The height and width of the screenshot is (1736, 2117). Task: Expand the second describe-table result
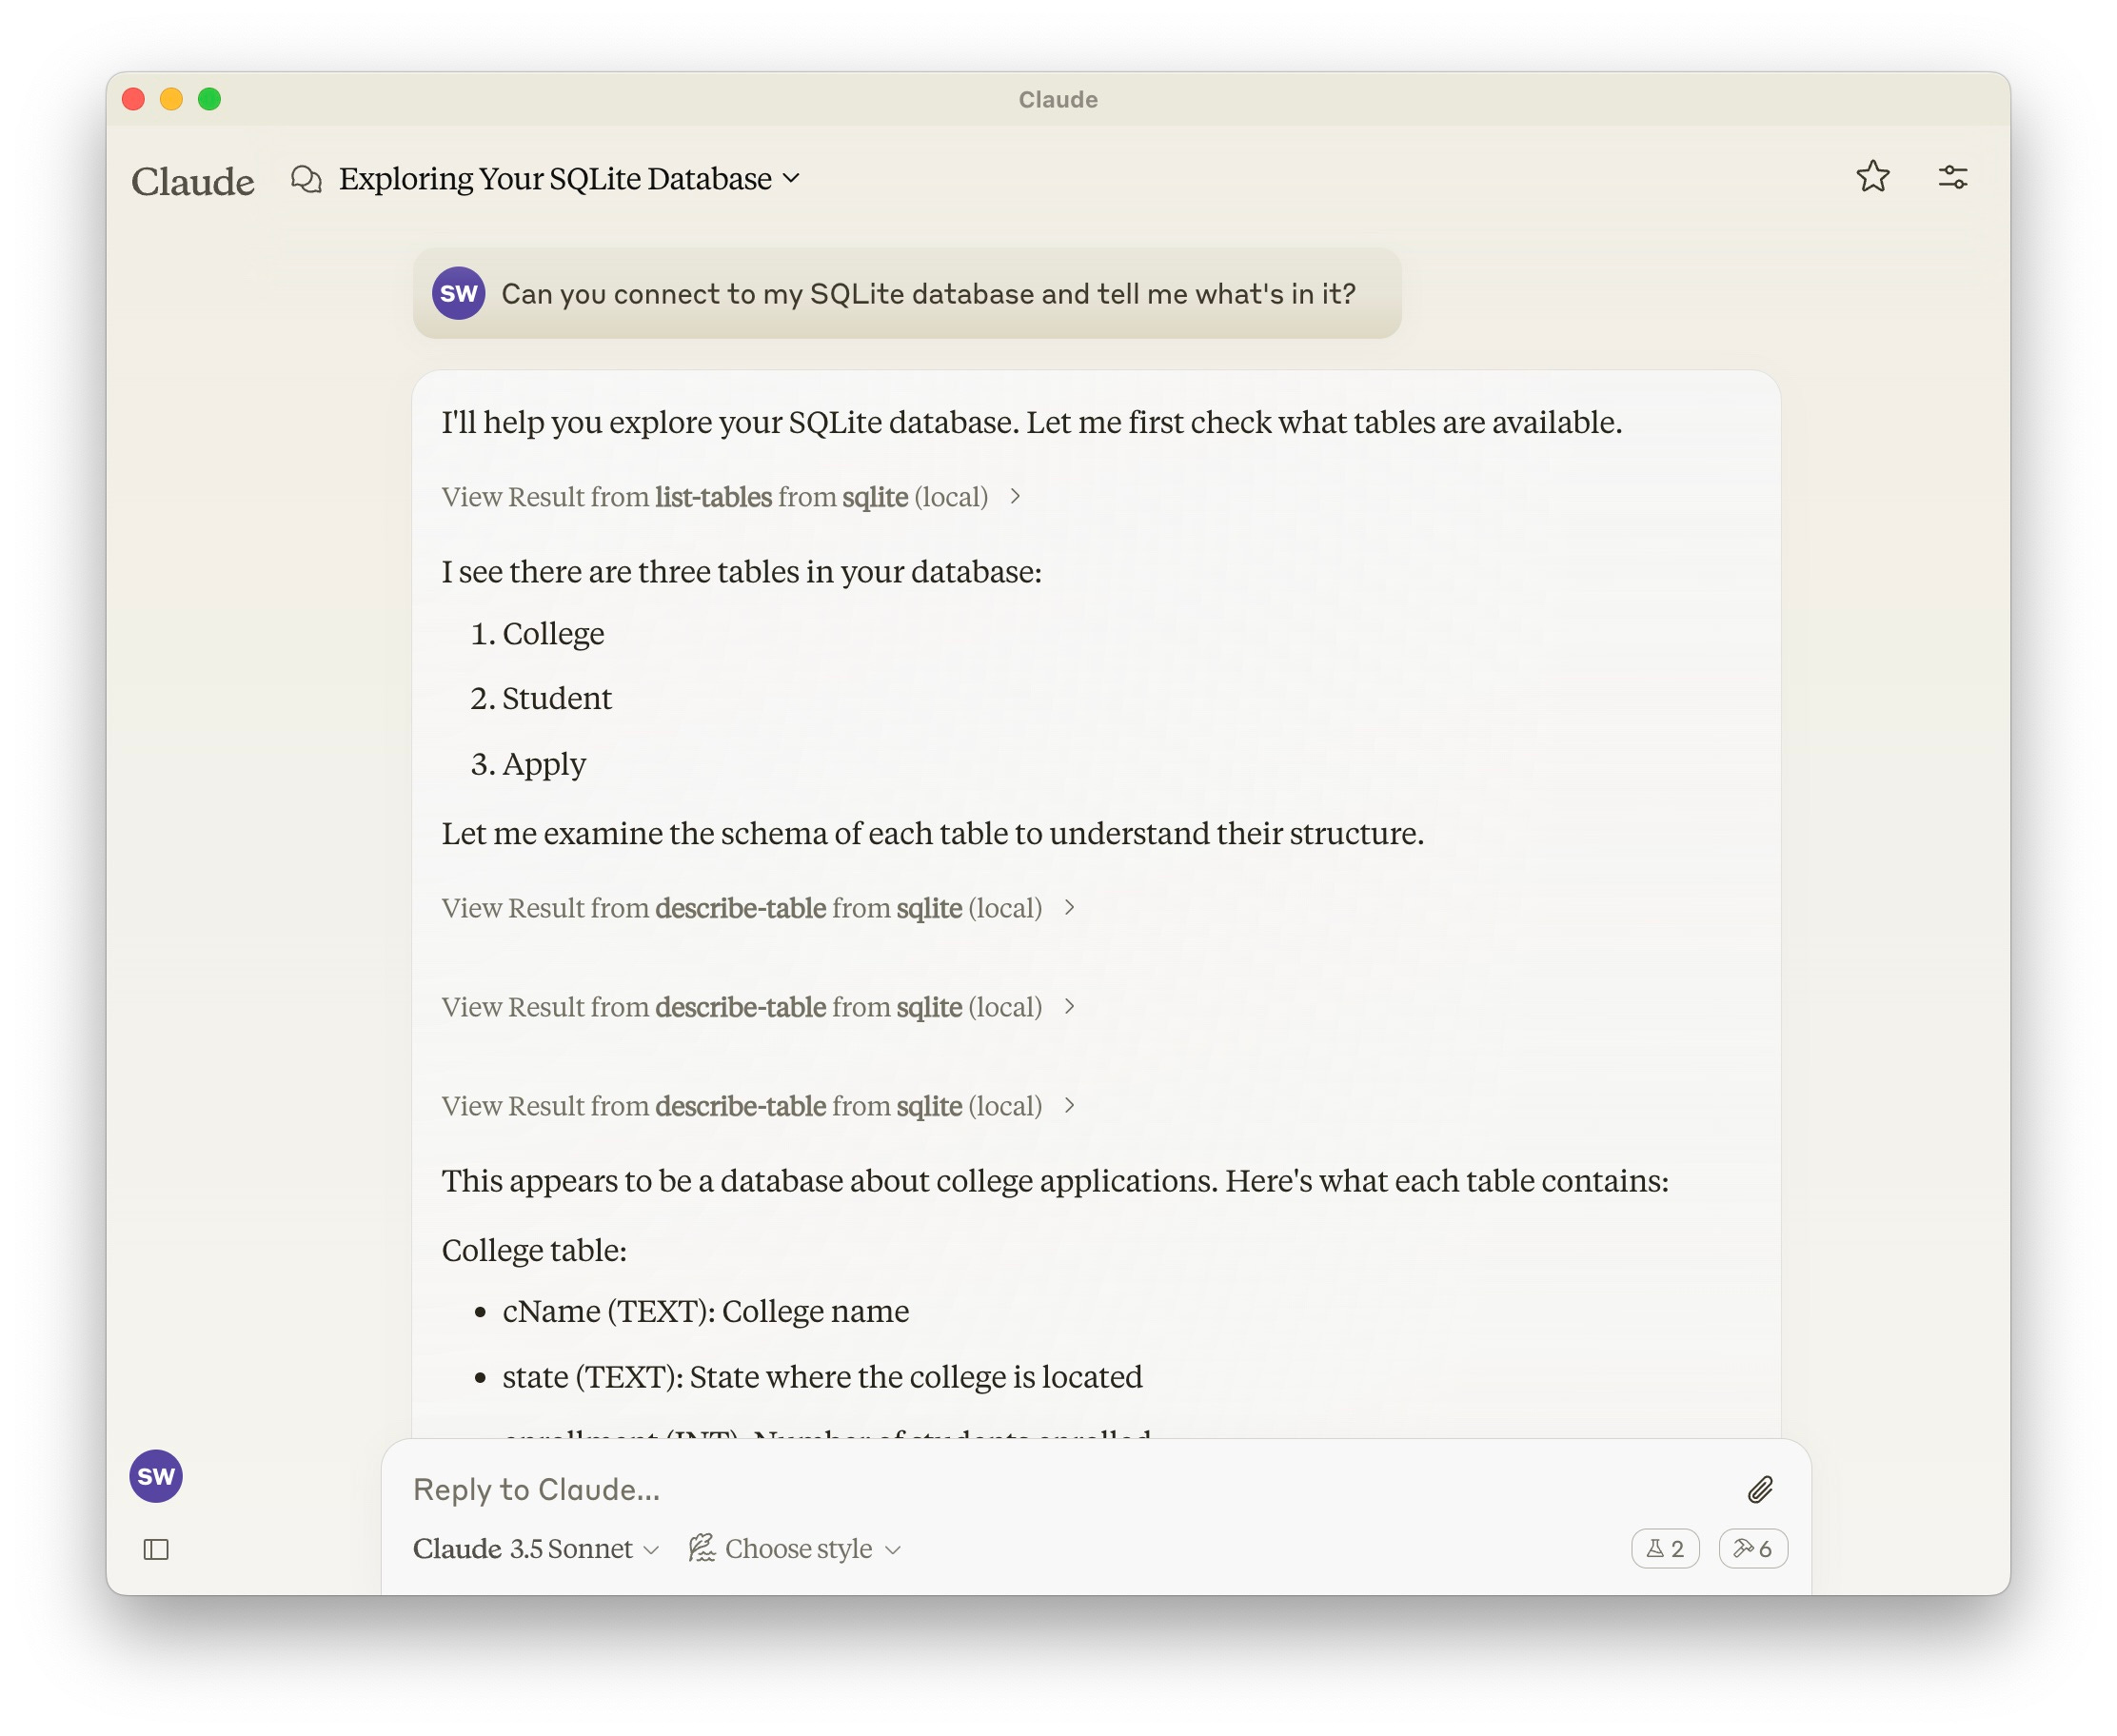(758, 1007)
